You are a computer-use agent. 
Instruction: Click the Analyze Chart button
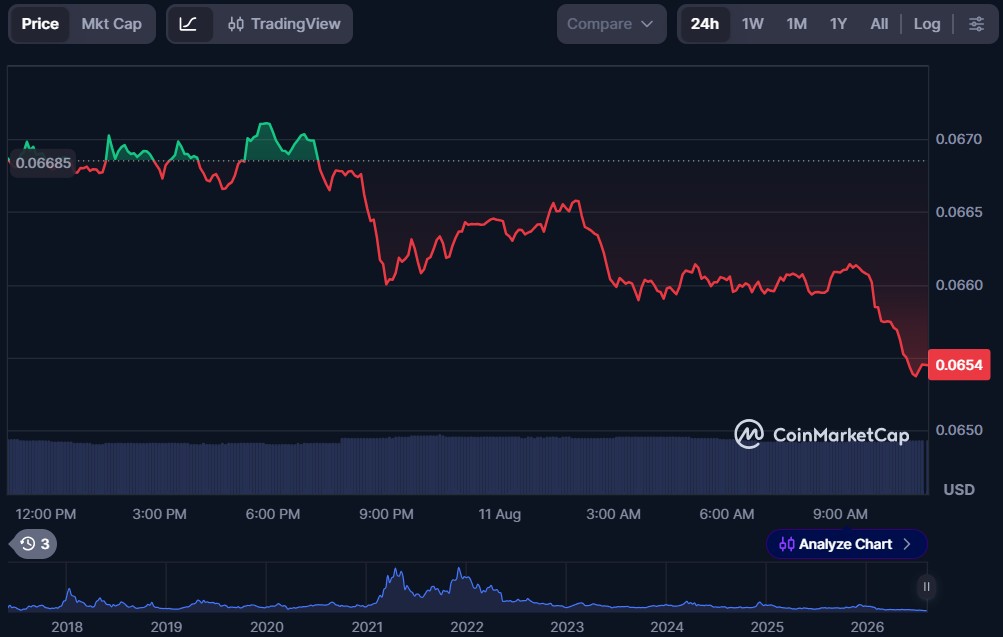(846, 544)
